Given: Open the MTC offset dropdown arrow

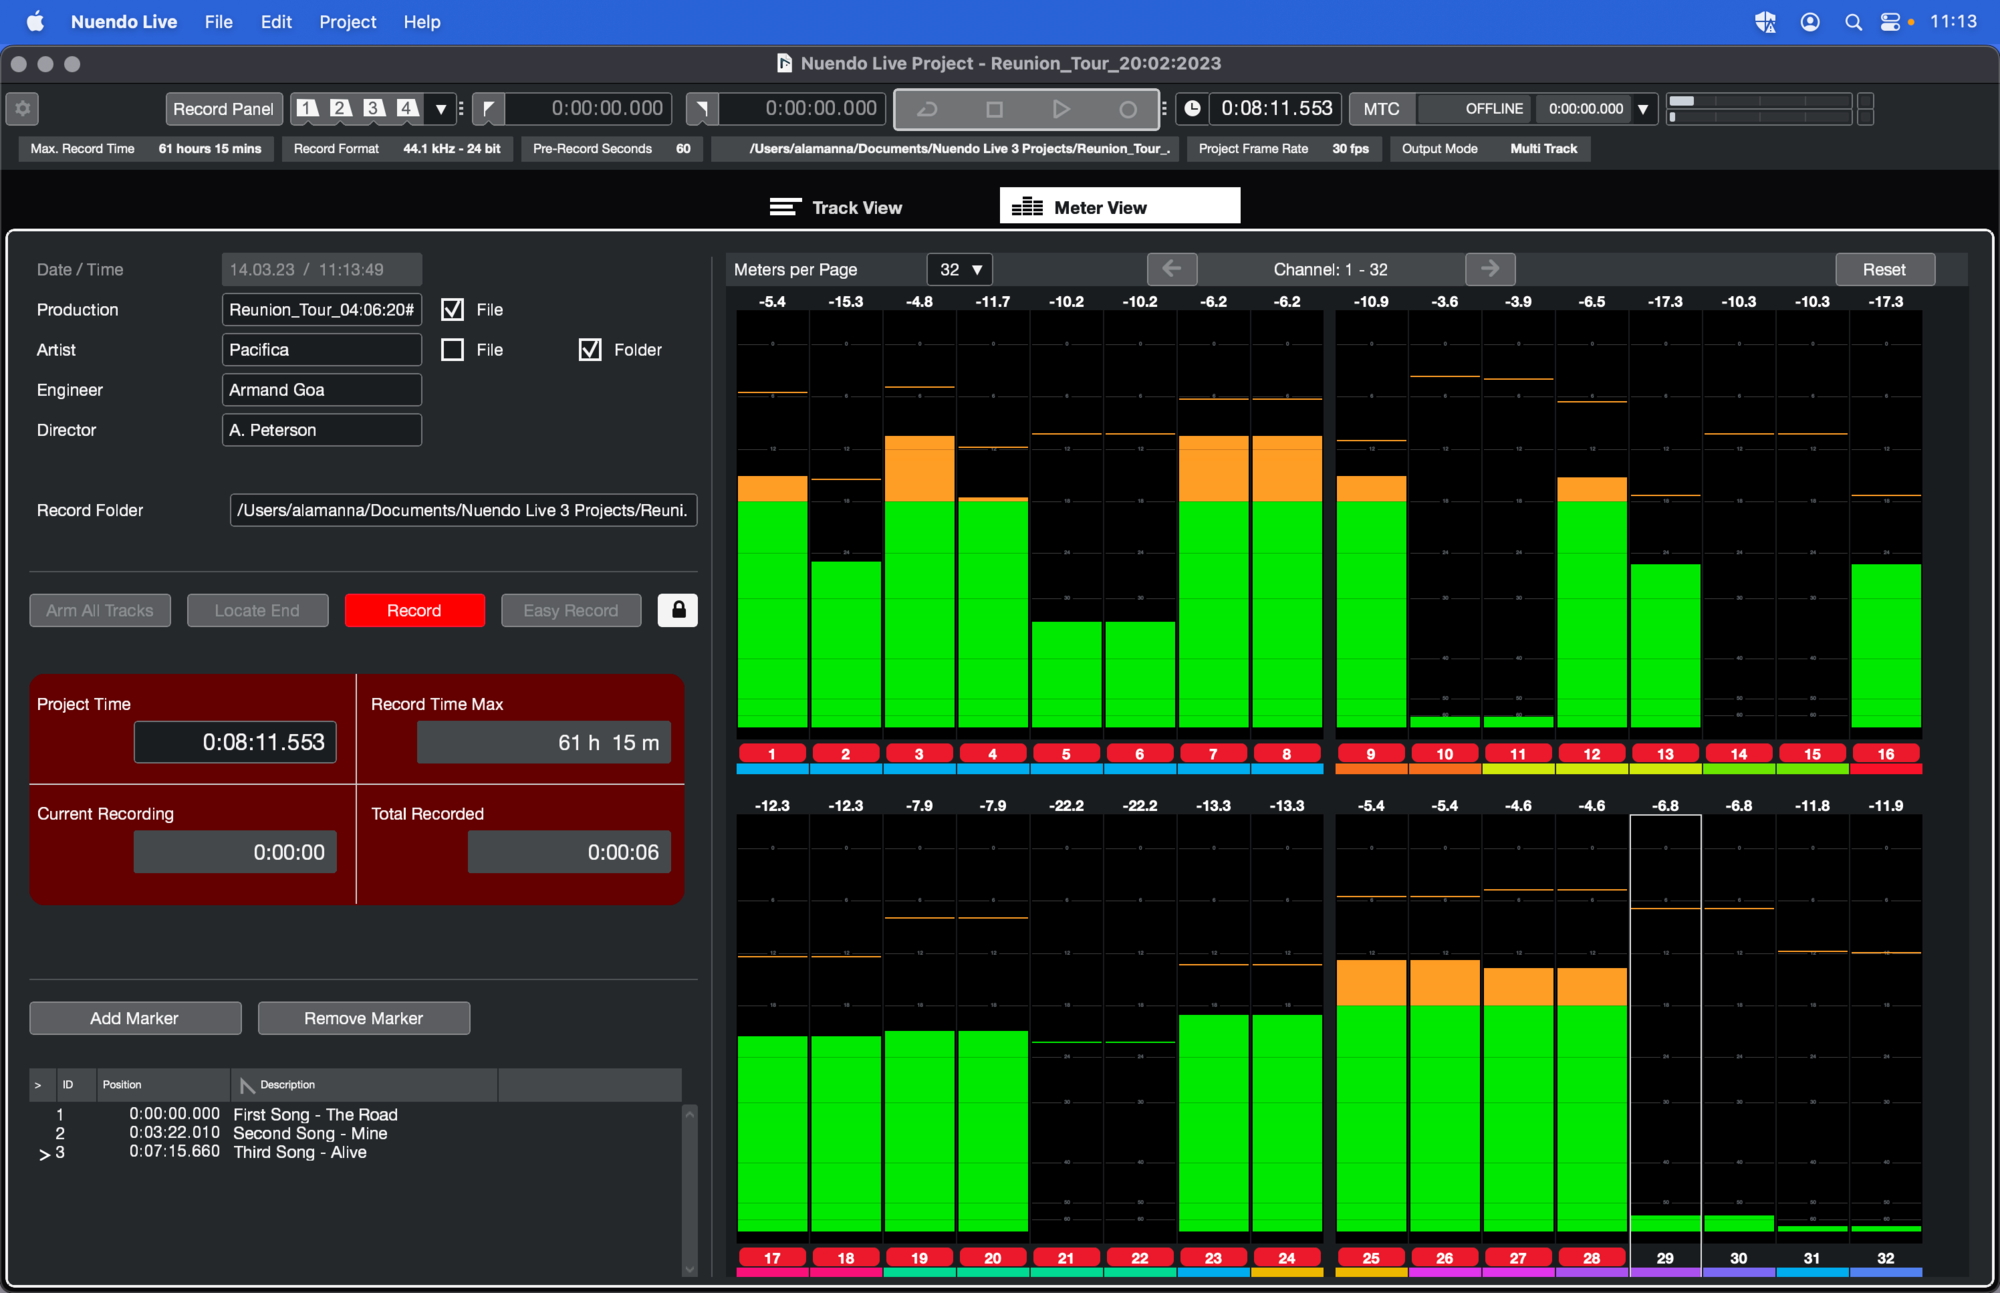Looking at the screenshot, I should click(x=1642, y=108).
